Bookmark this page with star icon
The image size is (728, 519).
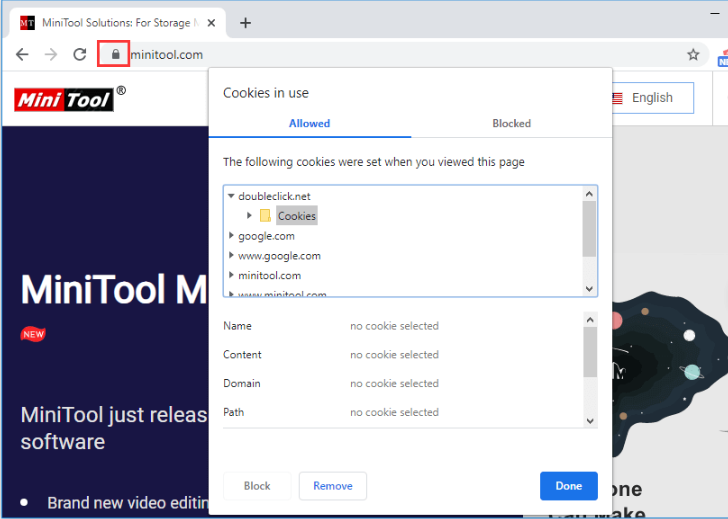click(693, 55)
